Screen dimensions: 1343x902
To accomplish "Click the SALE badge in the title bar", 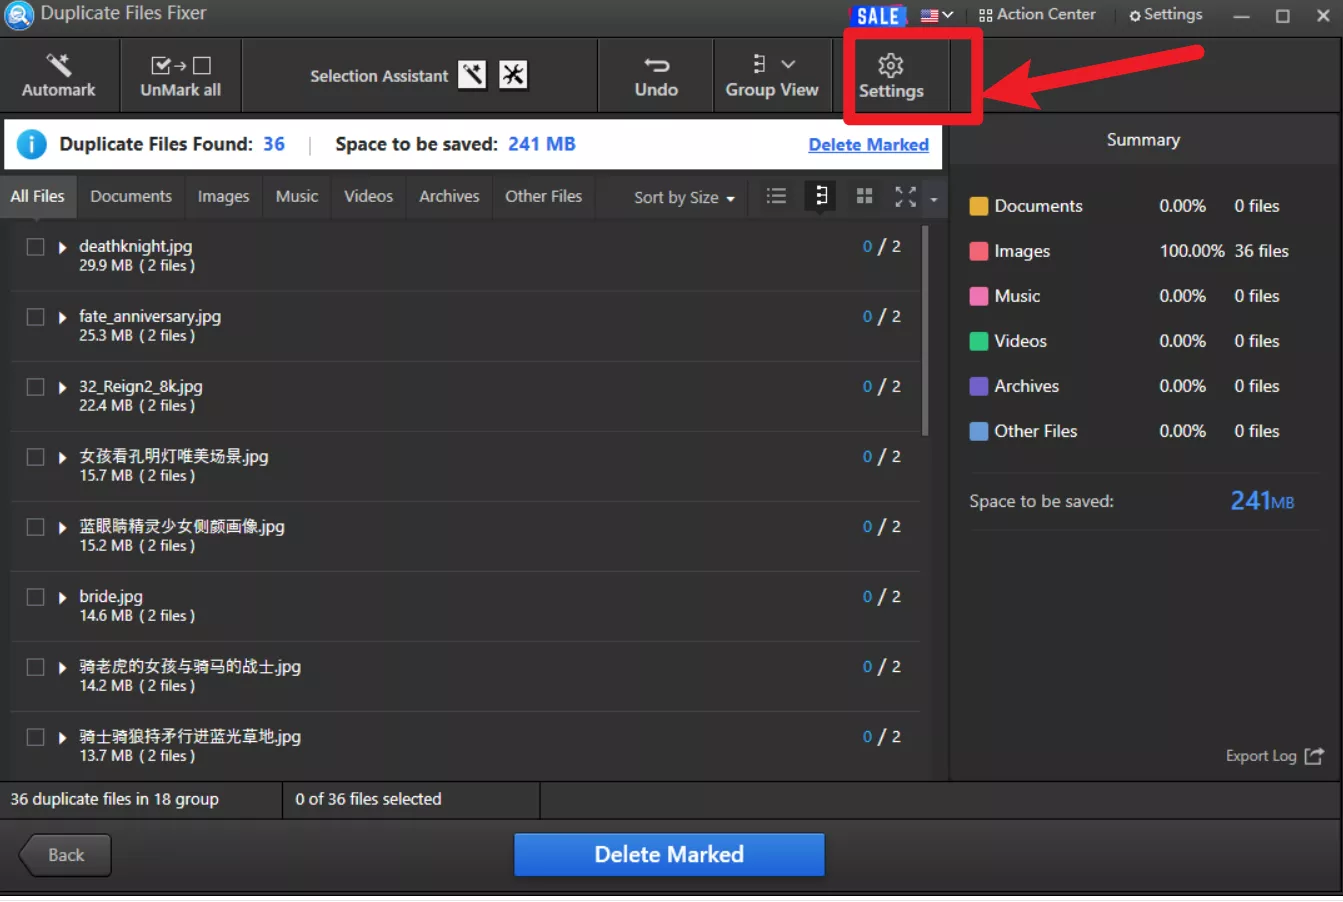I will point(879,16).
